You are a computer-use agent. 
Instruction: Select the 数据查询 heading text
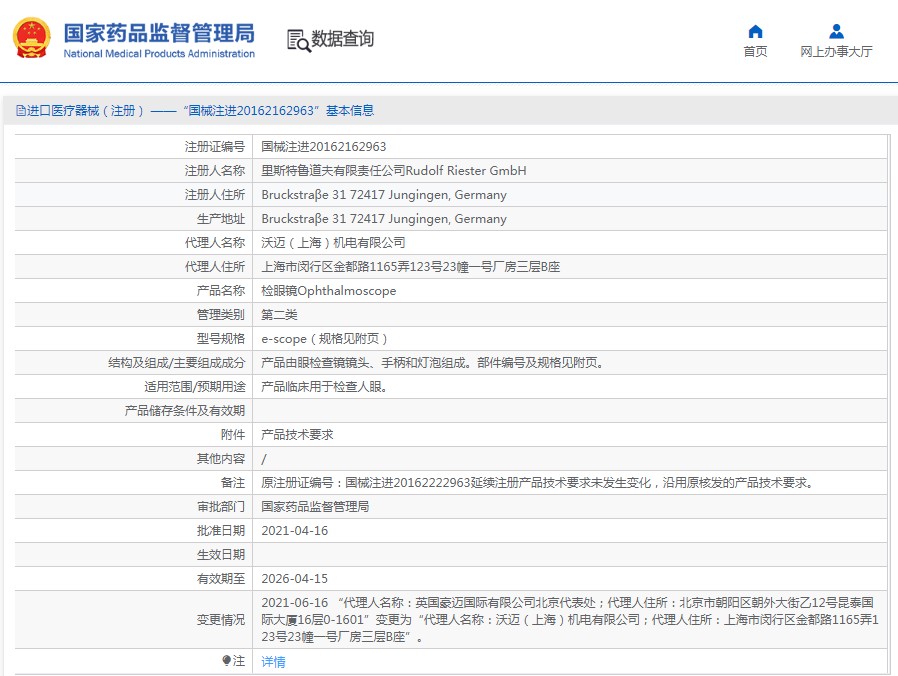coord(343,39)
